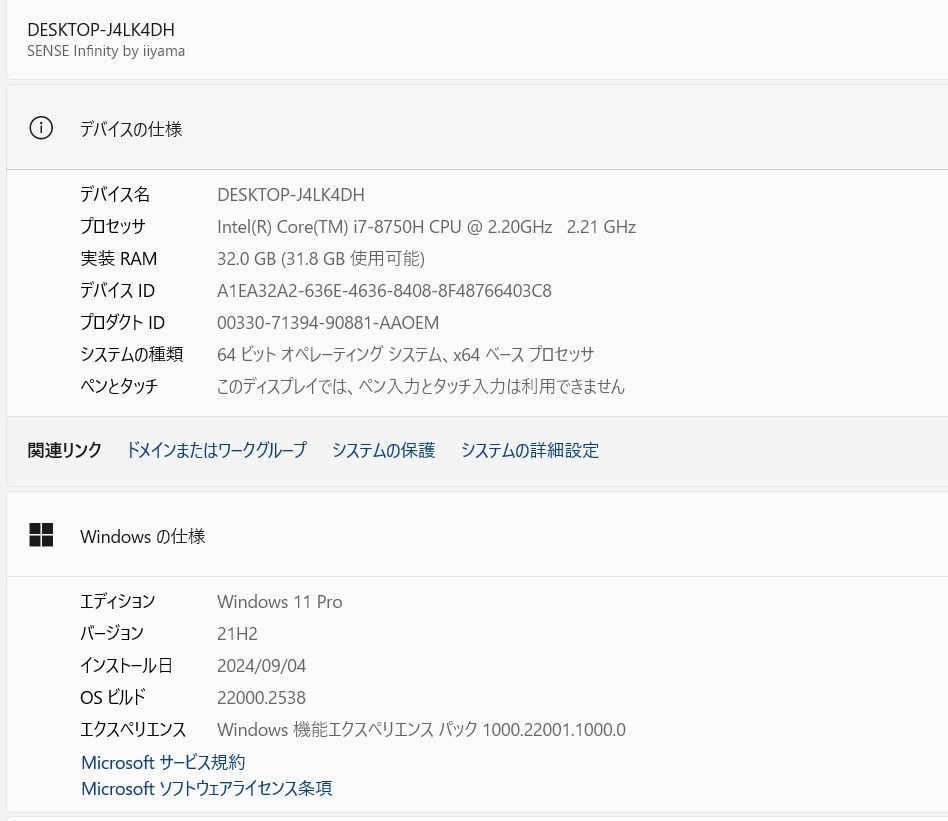948x821 pixels.
Task: Click the processor value Intel(R) Core(TM) i7-8750H
Action: [x=426, y=227]
